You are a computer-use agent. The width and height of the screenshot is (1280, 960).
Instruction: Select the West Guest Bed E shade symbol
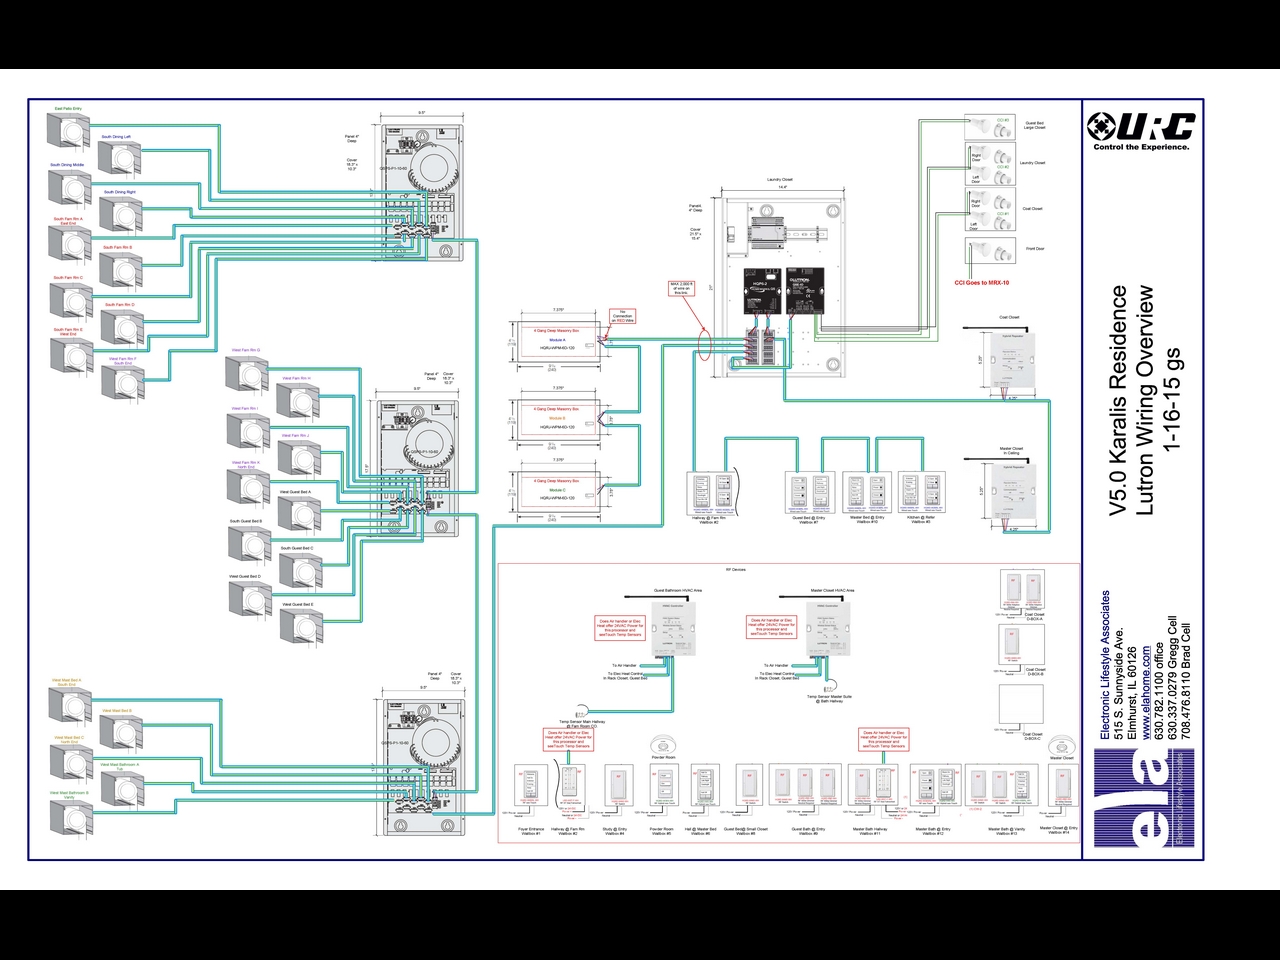tap(301, 626)
